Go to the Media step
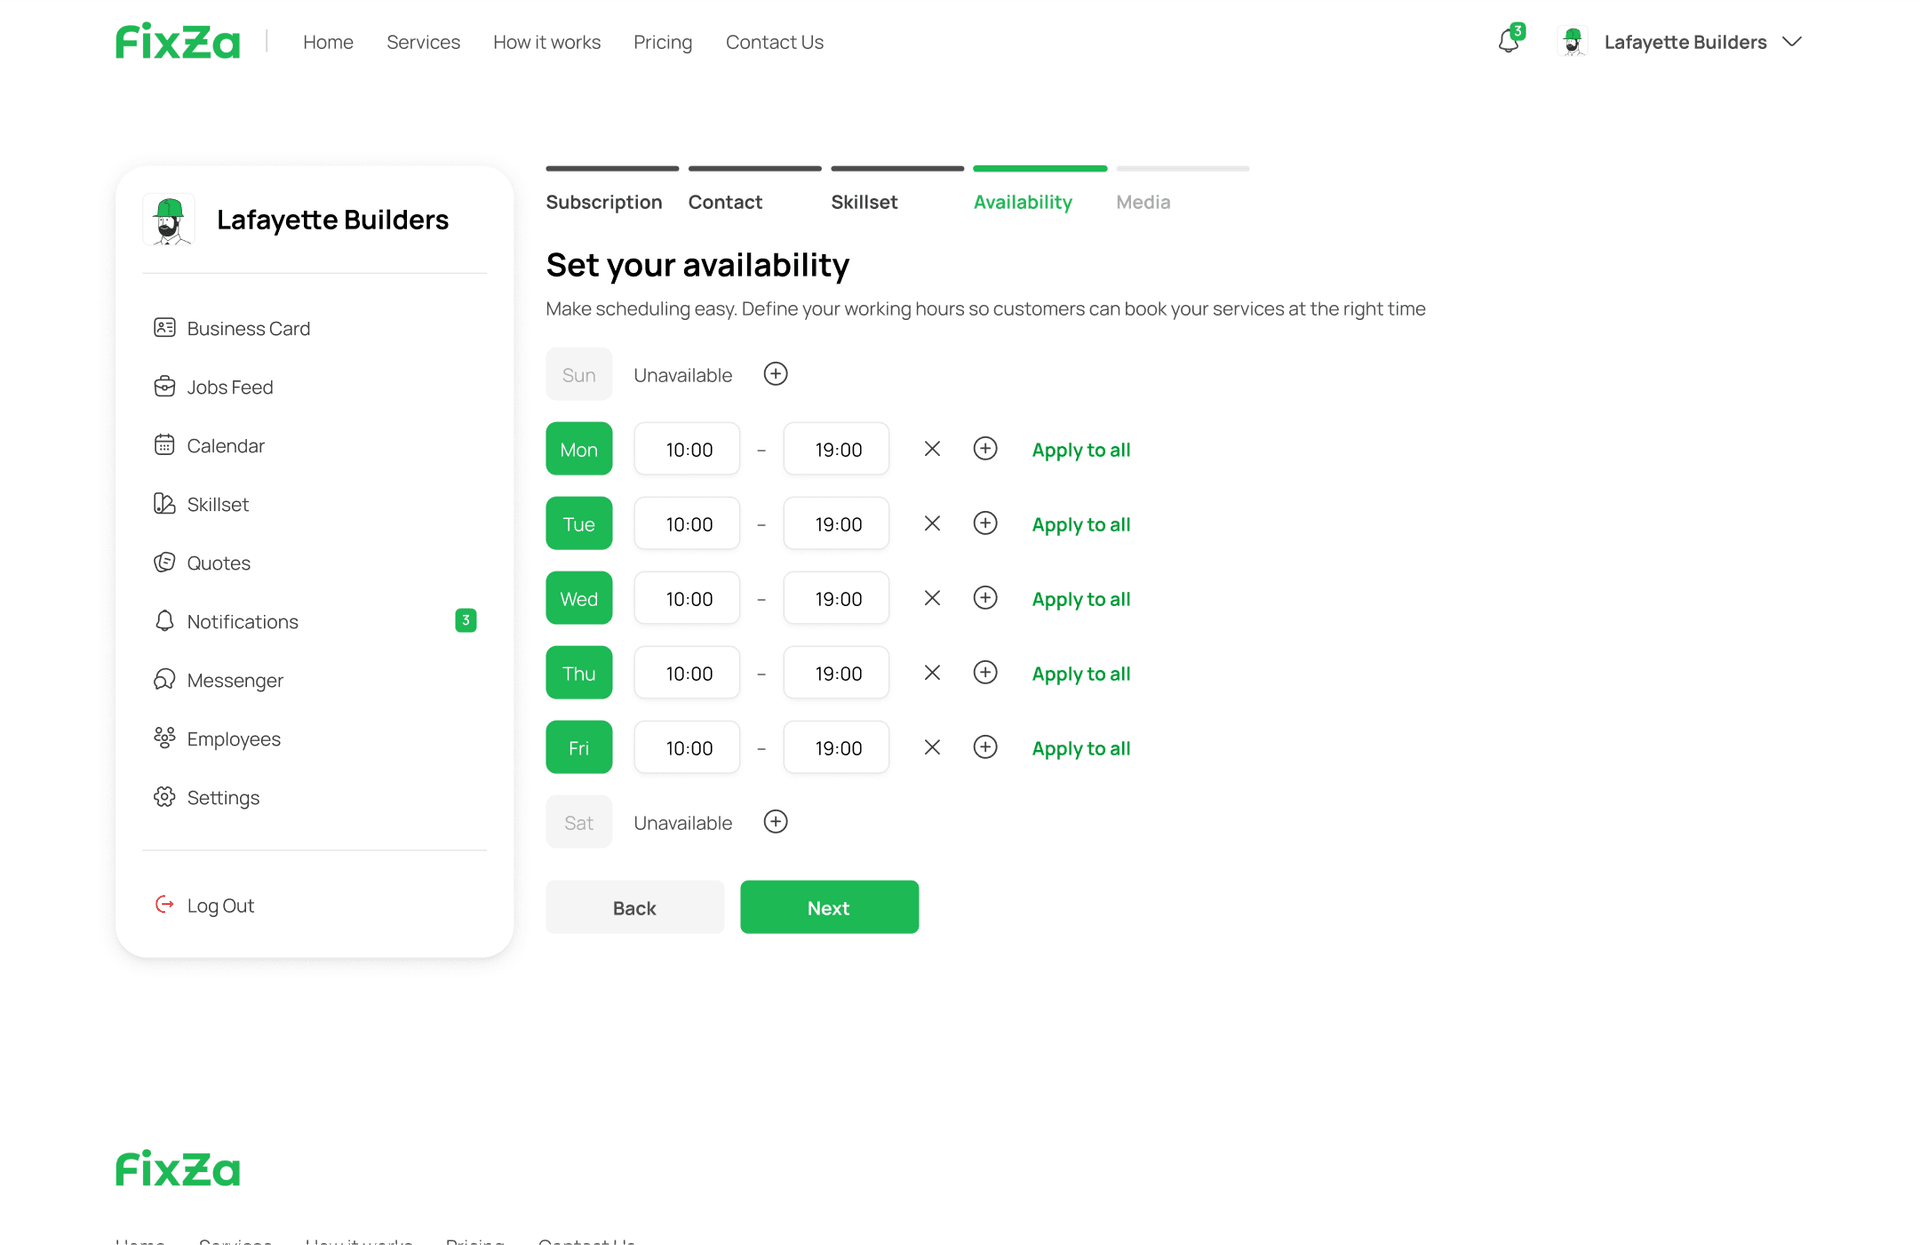Image resolution: width=1920 pixels, height=1245 pixels. click(1142, 201)
